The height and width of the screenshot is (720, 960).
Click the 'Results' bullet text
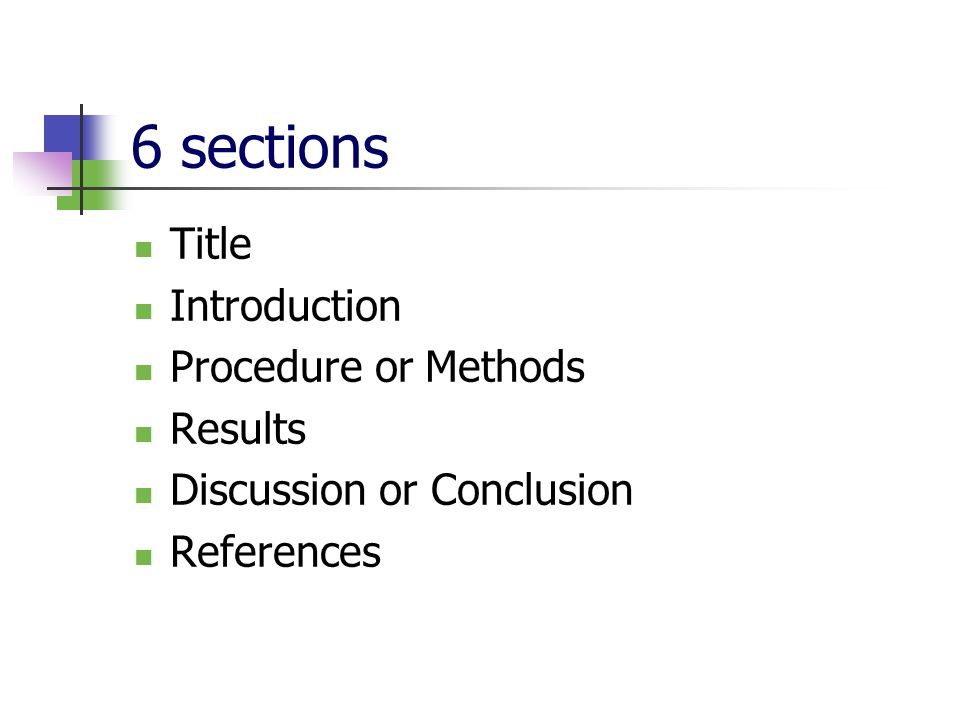tap(238, 429)
